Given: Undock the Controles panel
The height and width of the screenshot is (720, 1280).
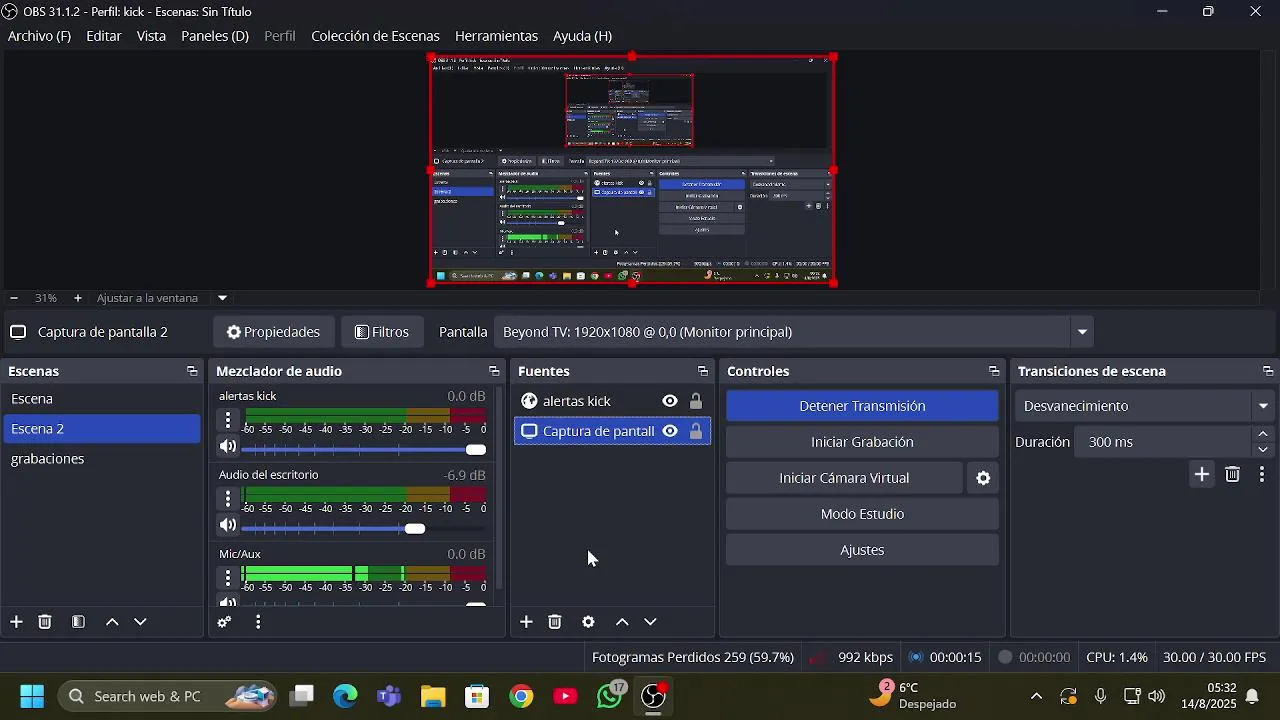Looking at the screenshot, I should click(x=994, y=371).
